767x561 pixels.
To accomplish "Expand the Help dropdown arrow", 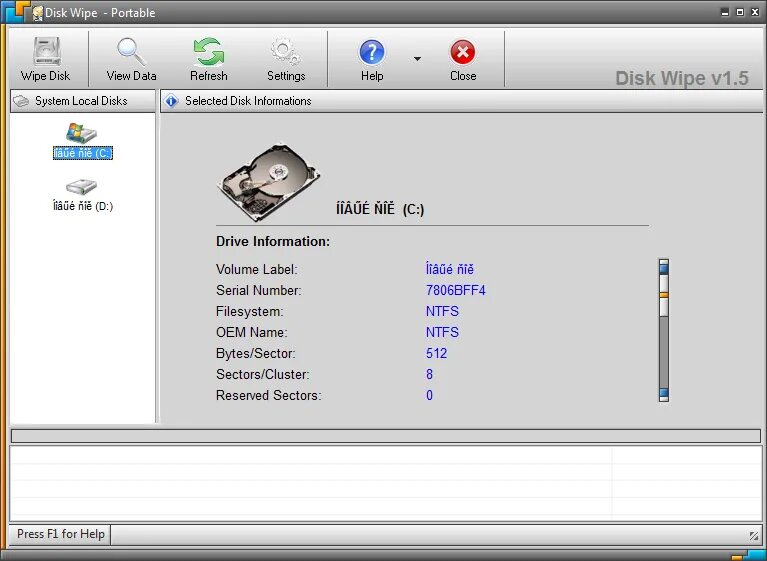I will coord(417,59).
